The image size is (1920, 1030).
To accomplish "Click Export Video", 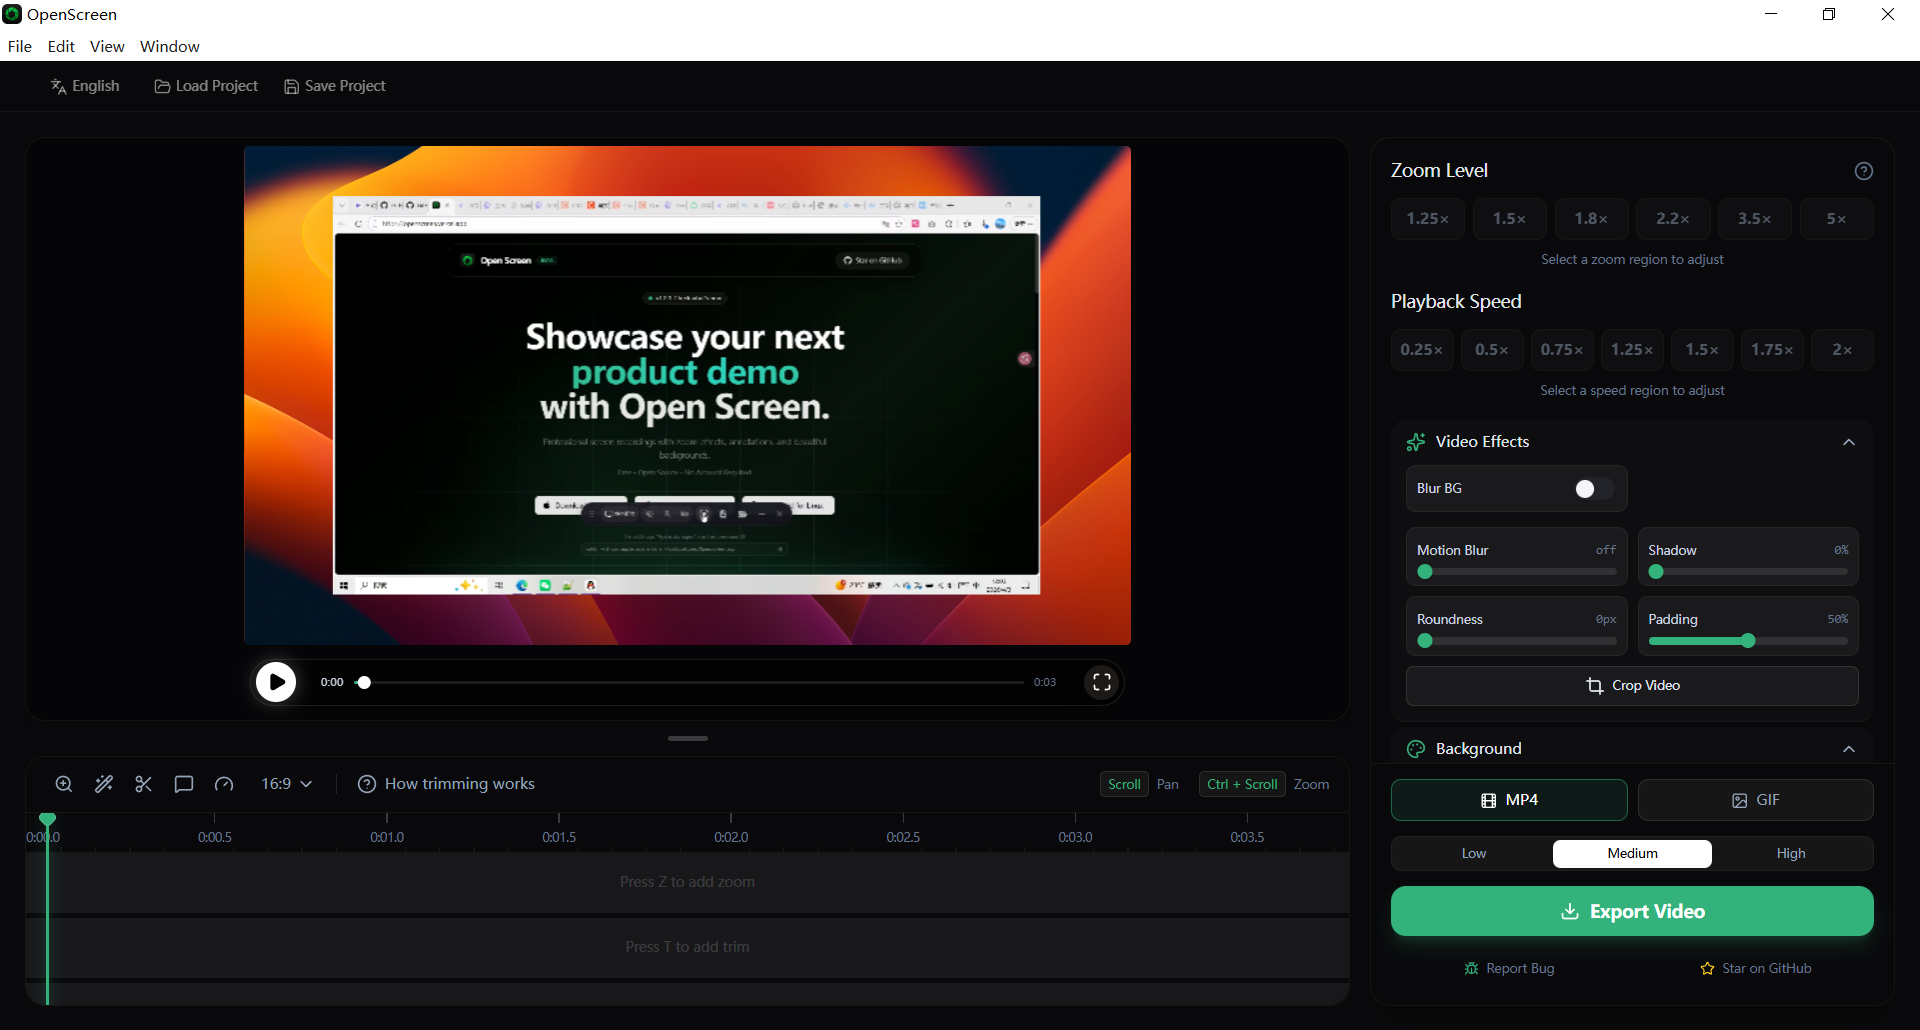I will coord(1632,911).
